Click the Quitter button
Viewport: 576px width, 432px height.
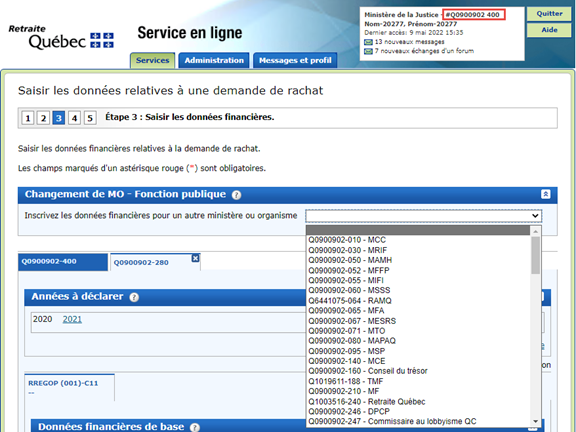point(549,14)
